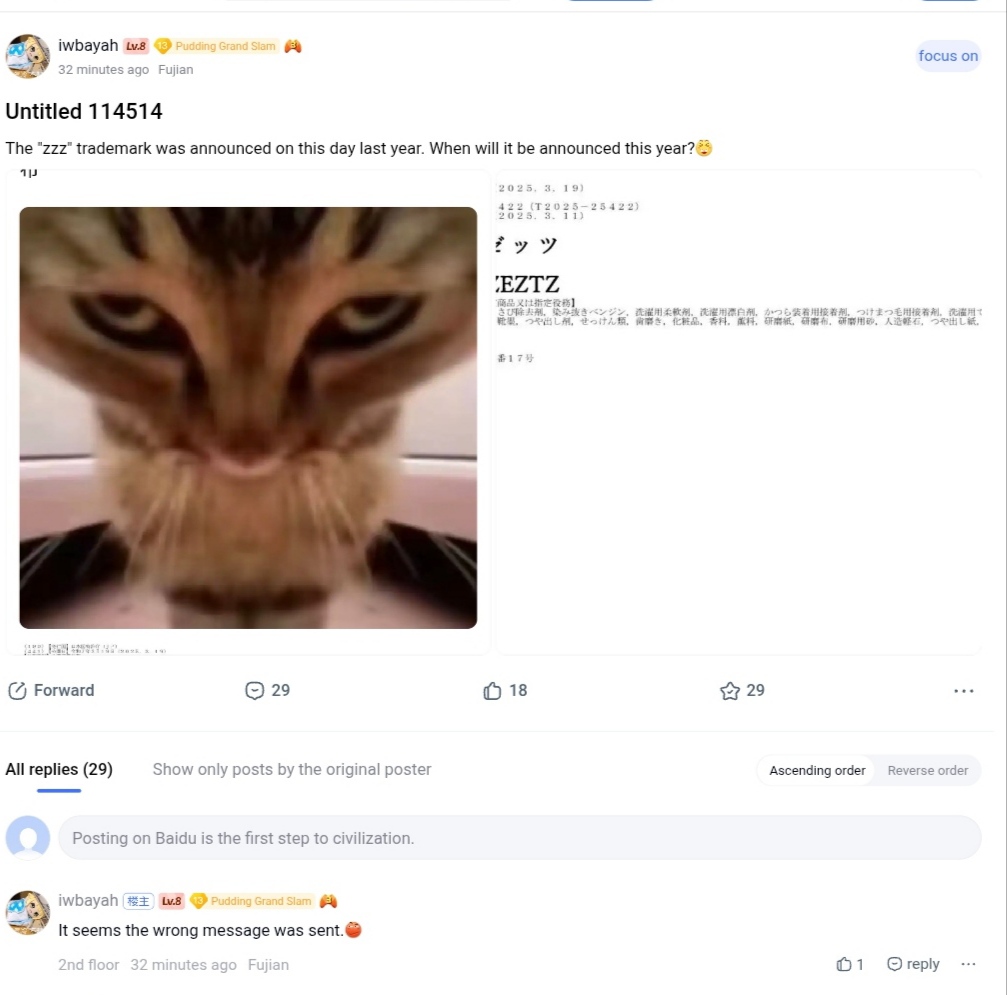The width and height of the screenshot is (1007, 995).
Task: Click the focus on follow button
Action: pos(948,56)
